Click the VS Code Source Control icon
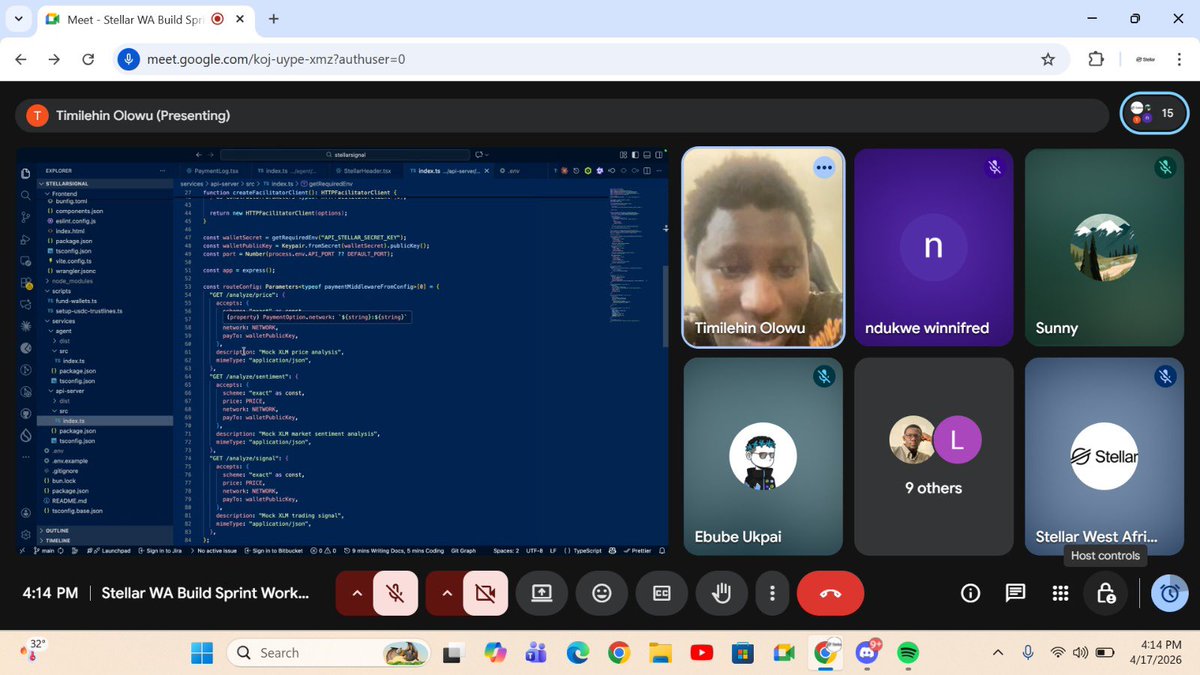 point(25,215)
